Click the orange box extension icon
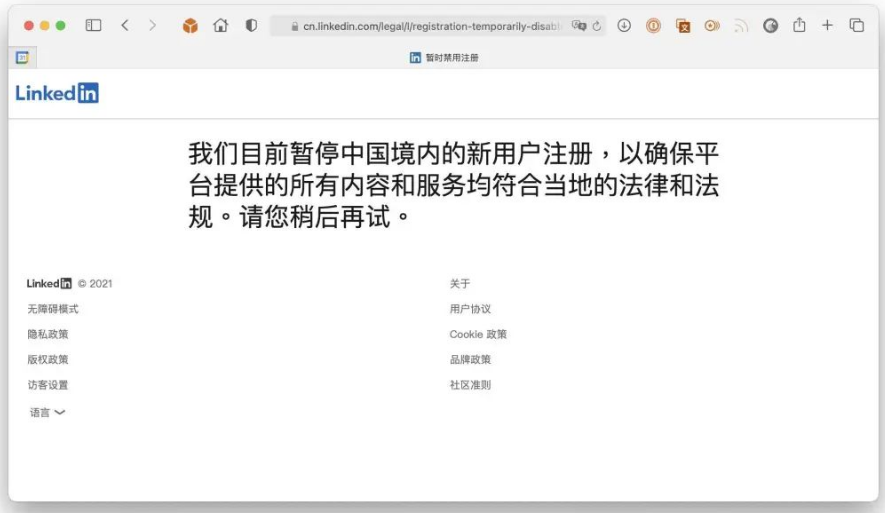Image resolution: width=885 pixels, height=513 pixels. tap(190, 26)
